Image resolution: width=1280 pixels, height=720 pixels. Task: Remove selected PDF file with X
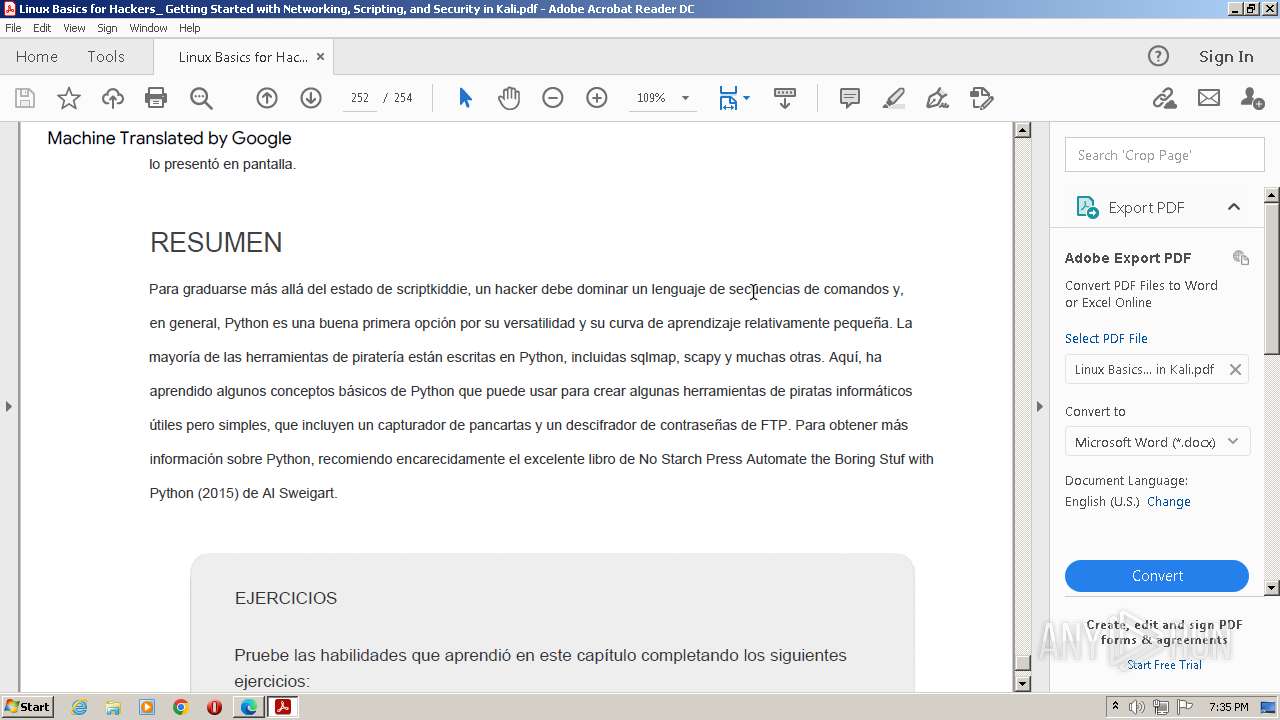[1235, 369]
